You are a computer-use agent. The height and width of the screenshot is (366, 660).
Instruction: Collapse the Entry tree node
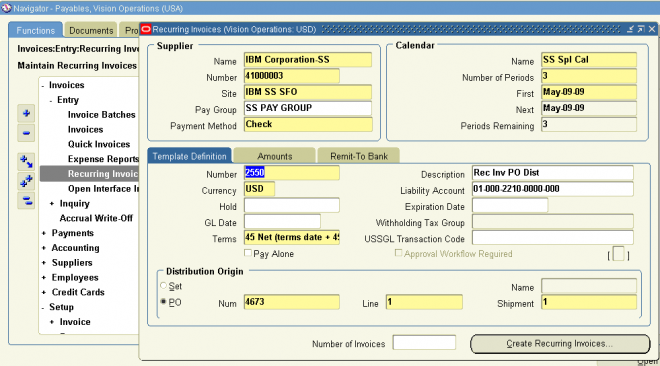pos(51,100)
